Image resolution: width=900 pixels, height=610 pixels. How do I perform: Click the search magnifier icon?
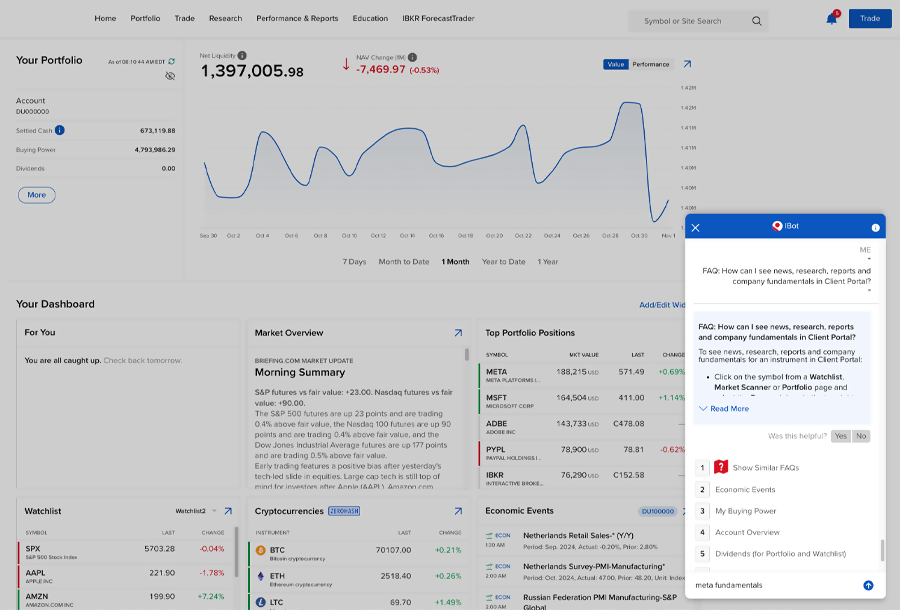757,20
